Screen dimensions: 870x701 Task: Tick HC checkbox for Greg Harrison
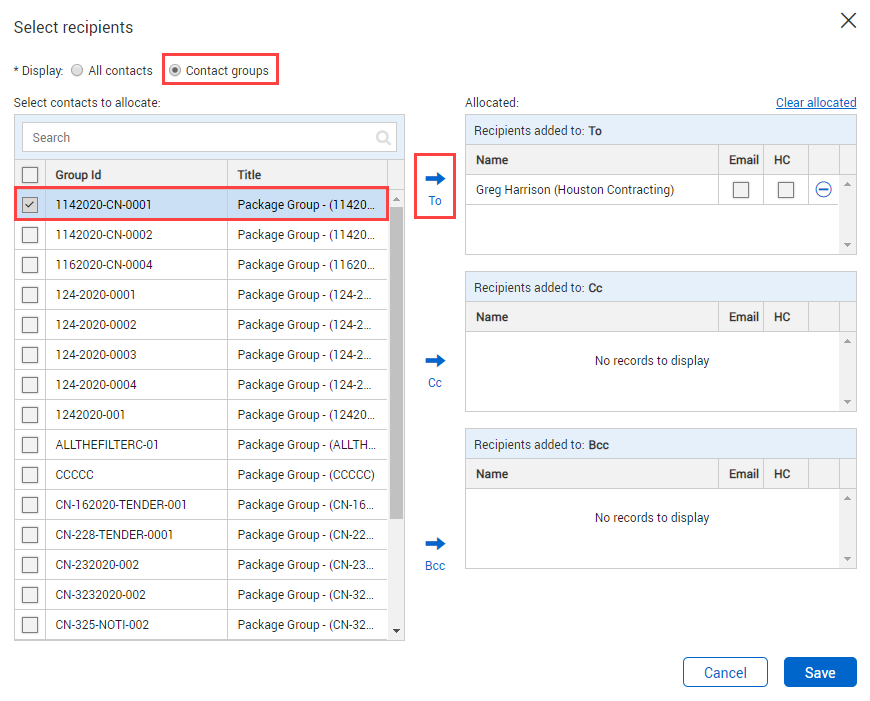[786, 190]
